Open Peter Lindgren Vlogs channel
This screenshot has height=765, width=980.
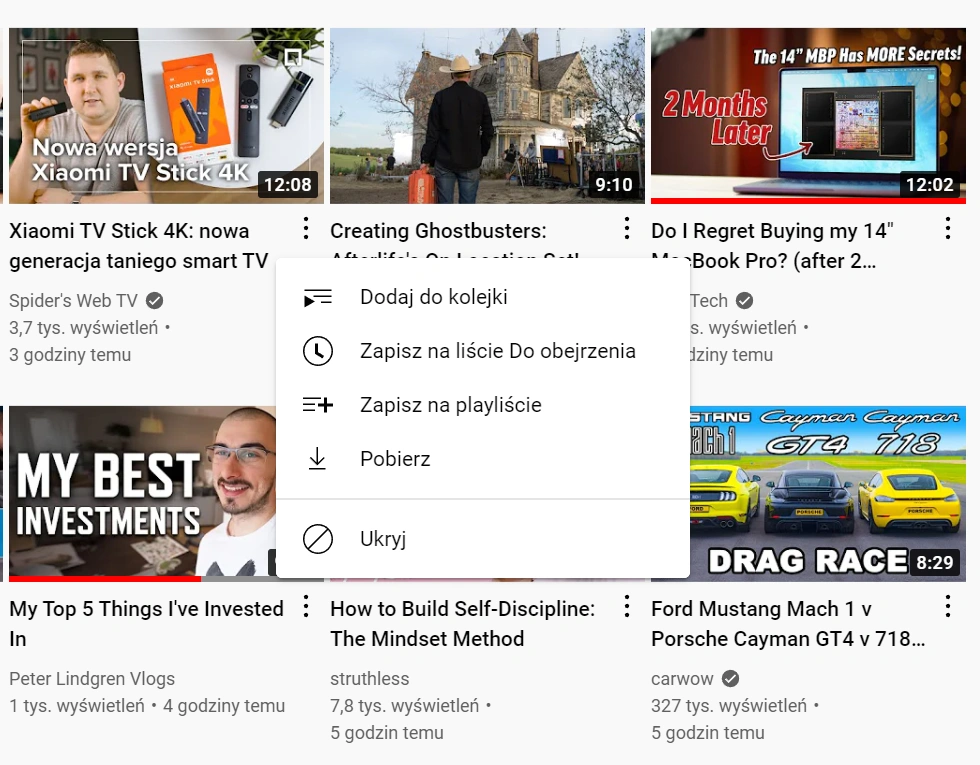[92, 679]
